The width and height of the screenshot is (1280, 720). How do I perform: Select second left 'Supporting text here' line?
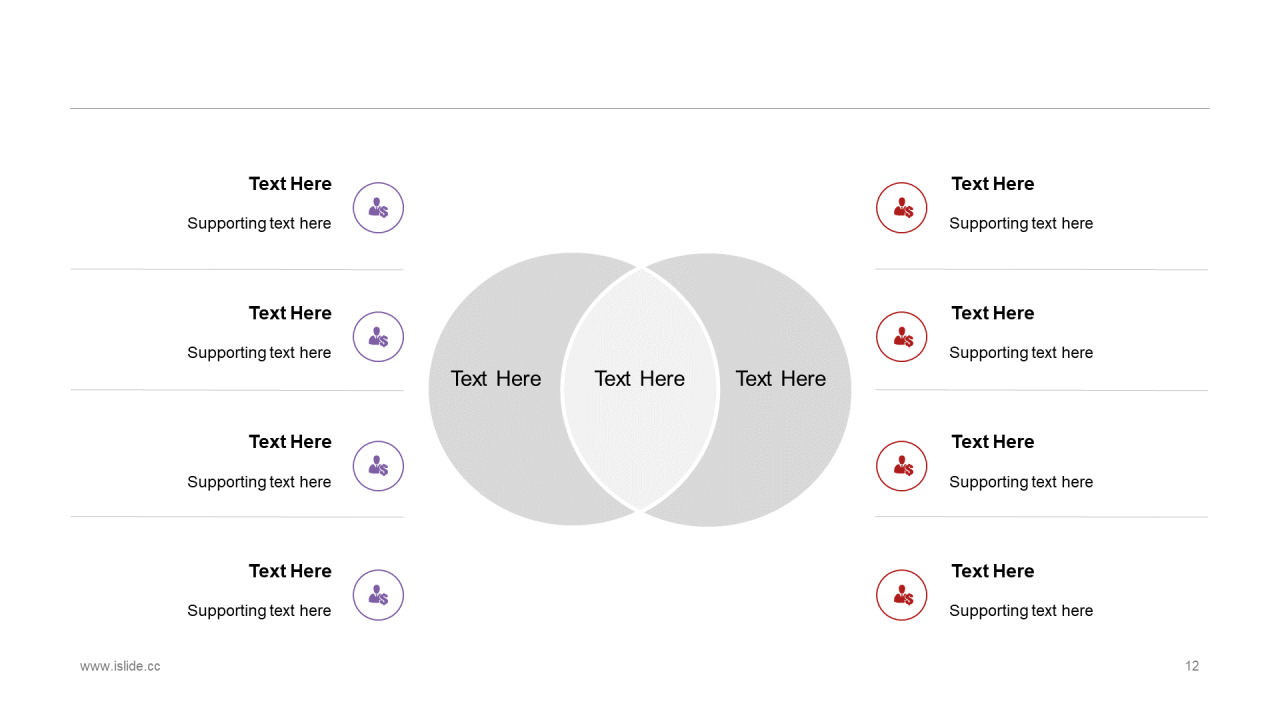(259, 353)
